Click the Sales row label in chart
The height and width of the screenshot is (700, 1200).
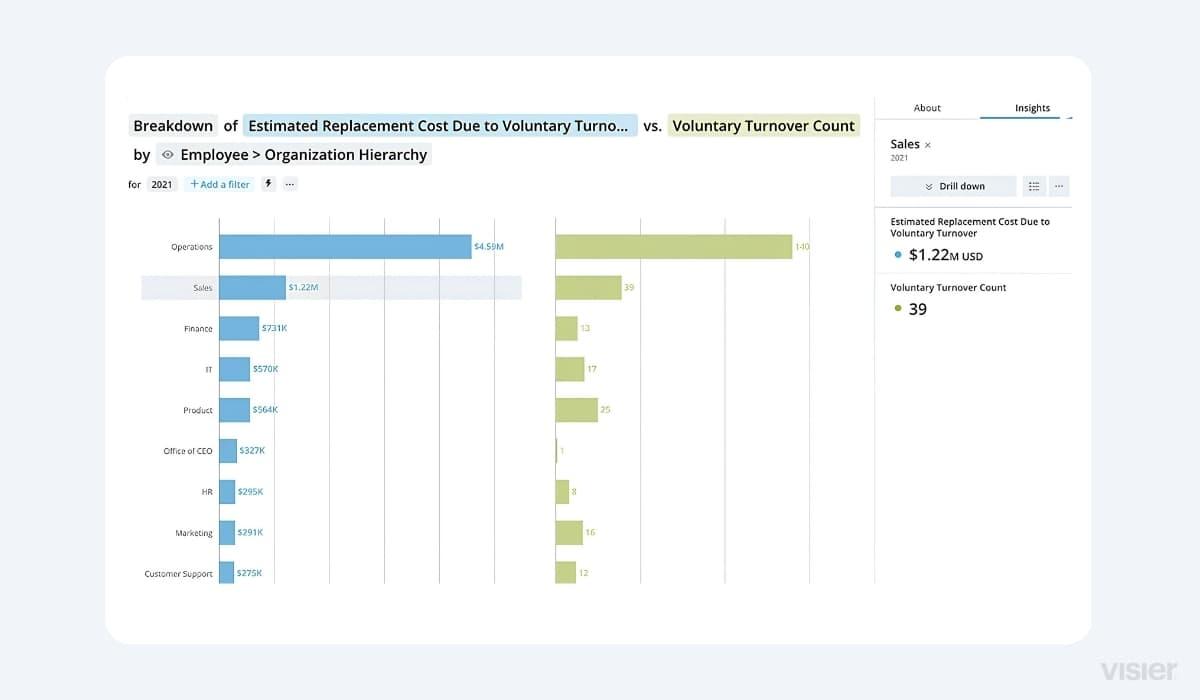click(x=203, y=288)
